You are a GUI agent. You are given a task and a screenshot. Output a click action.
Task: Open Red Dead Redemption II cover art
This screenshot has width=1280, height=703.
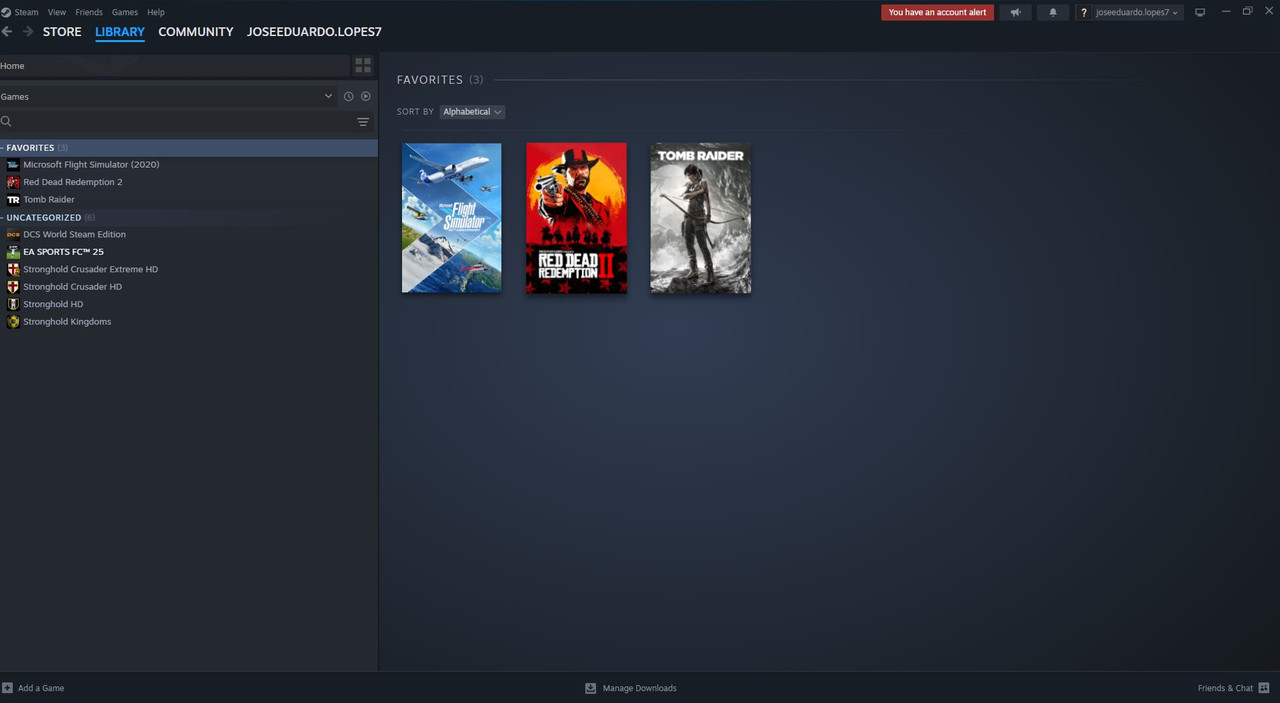coord(577,218)
